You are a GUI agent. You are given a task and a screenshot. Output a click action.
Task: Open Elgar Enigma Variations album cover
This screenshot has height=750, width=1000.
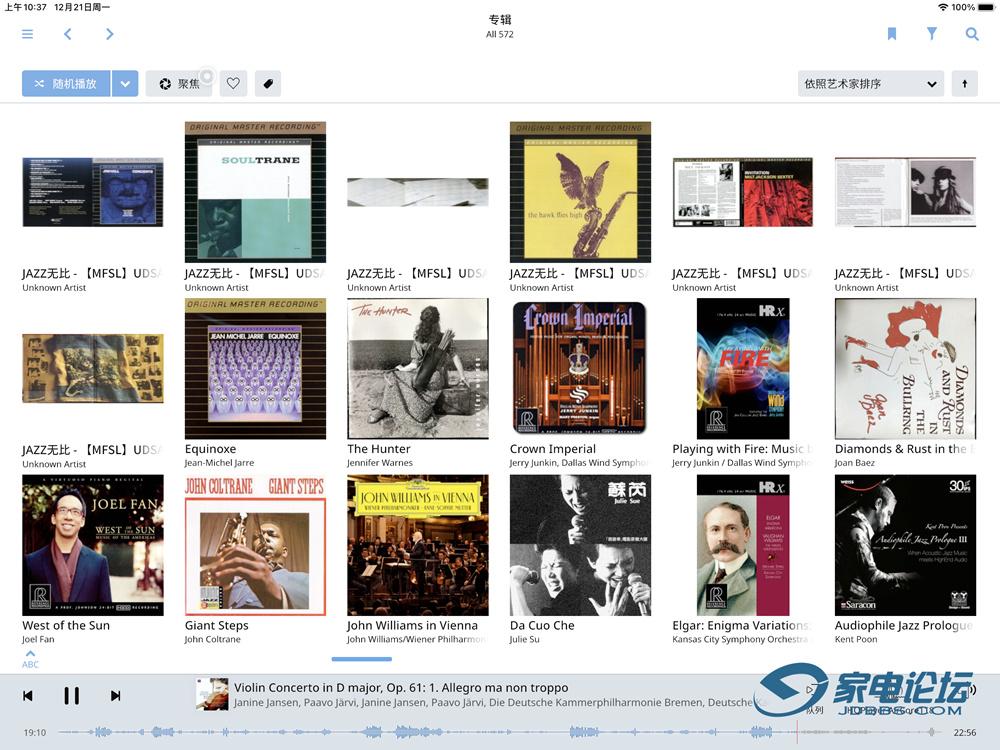743,545
